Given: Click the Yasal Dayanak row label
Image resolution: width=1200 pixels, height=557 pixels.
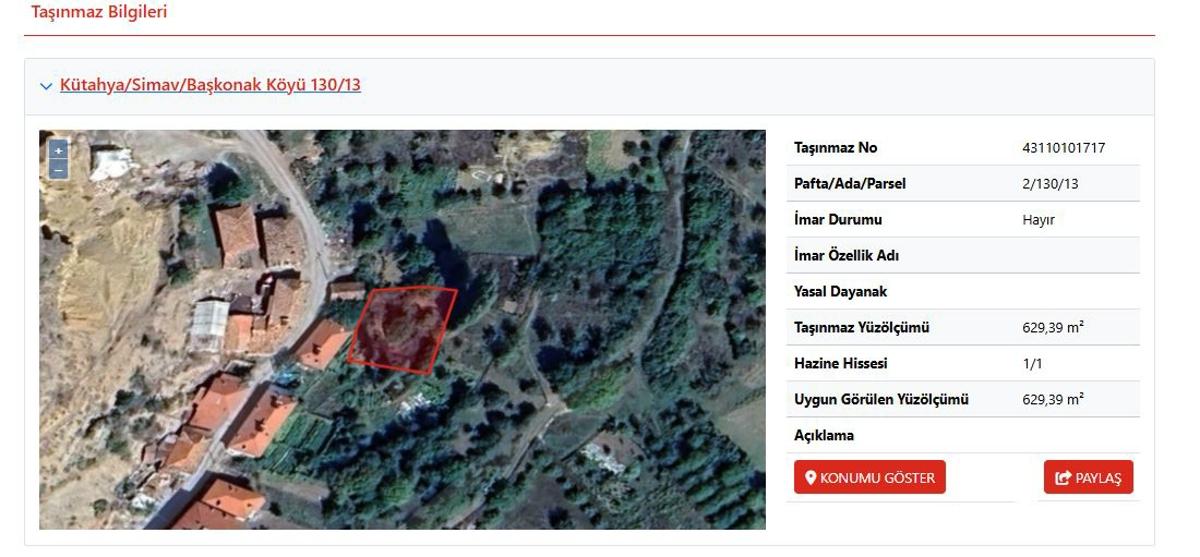Looking at the screenshot, I should pos(840,291).
